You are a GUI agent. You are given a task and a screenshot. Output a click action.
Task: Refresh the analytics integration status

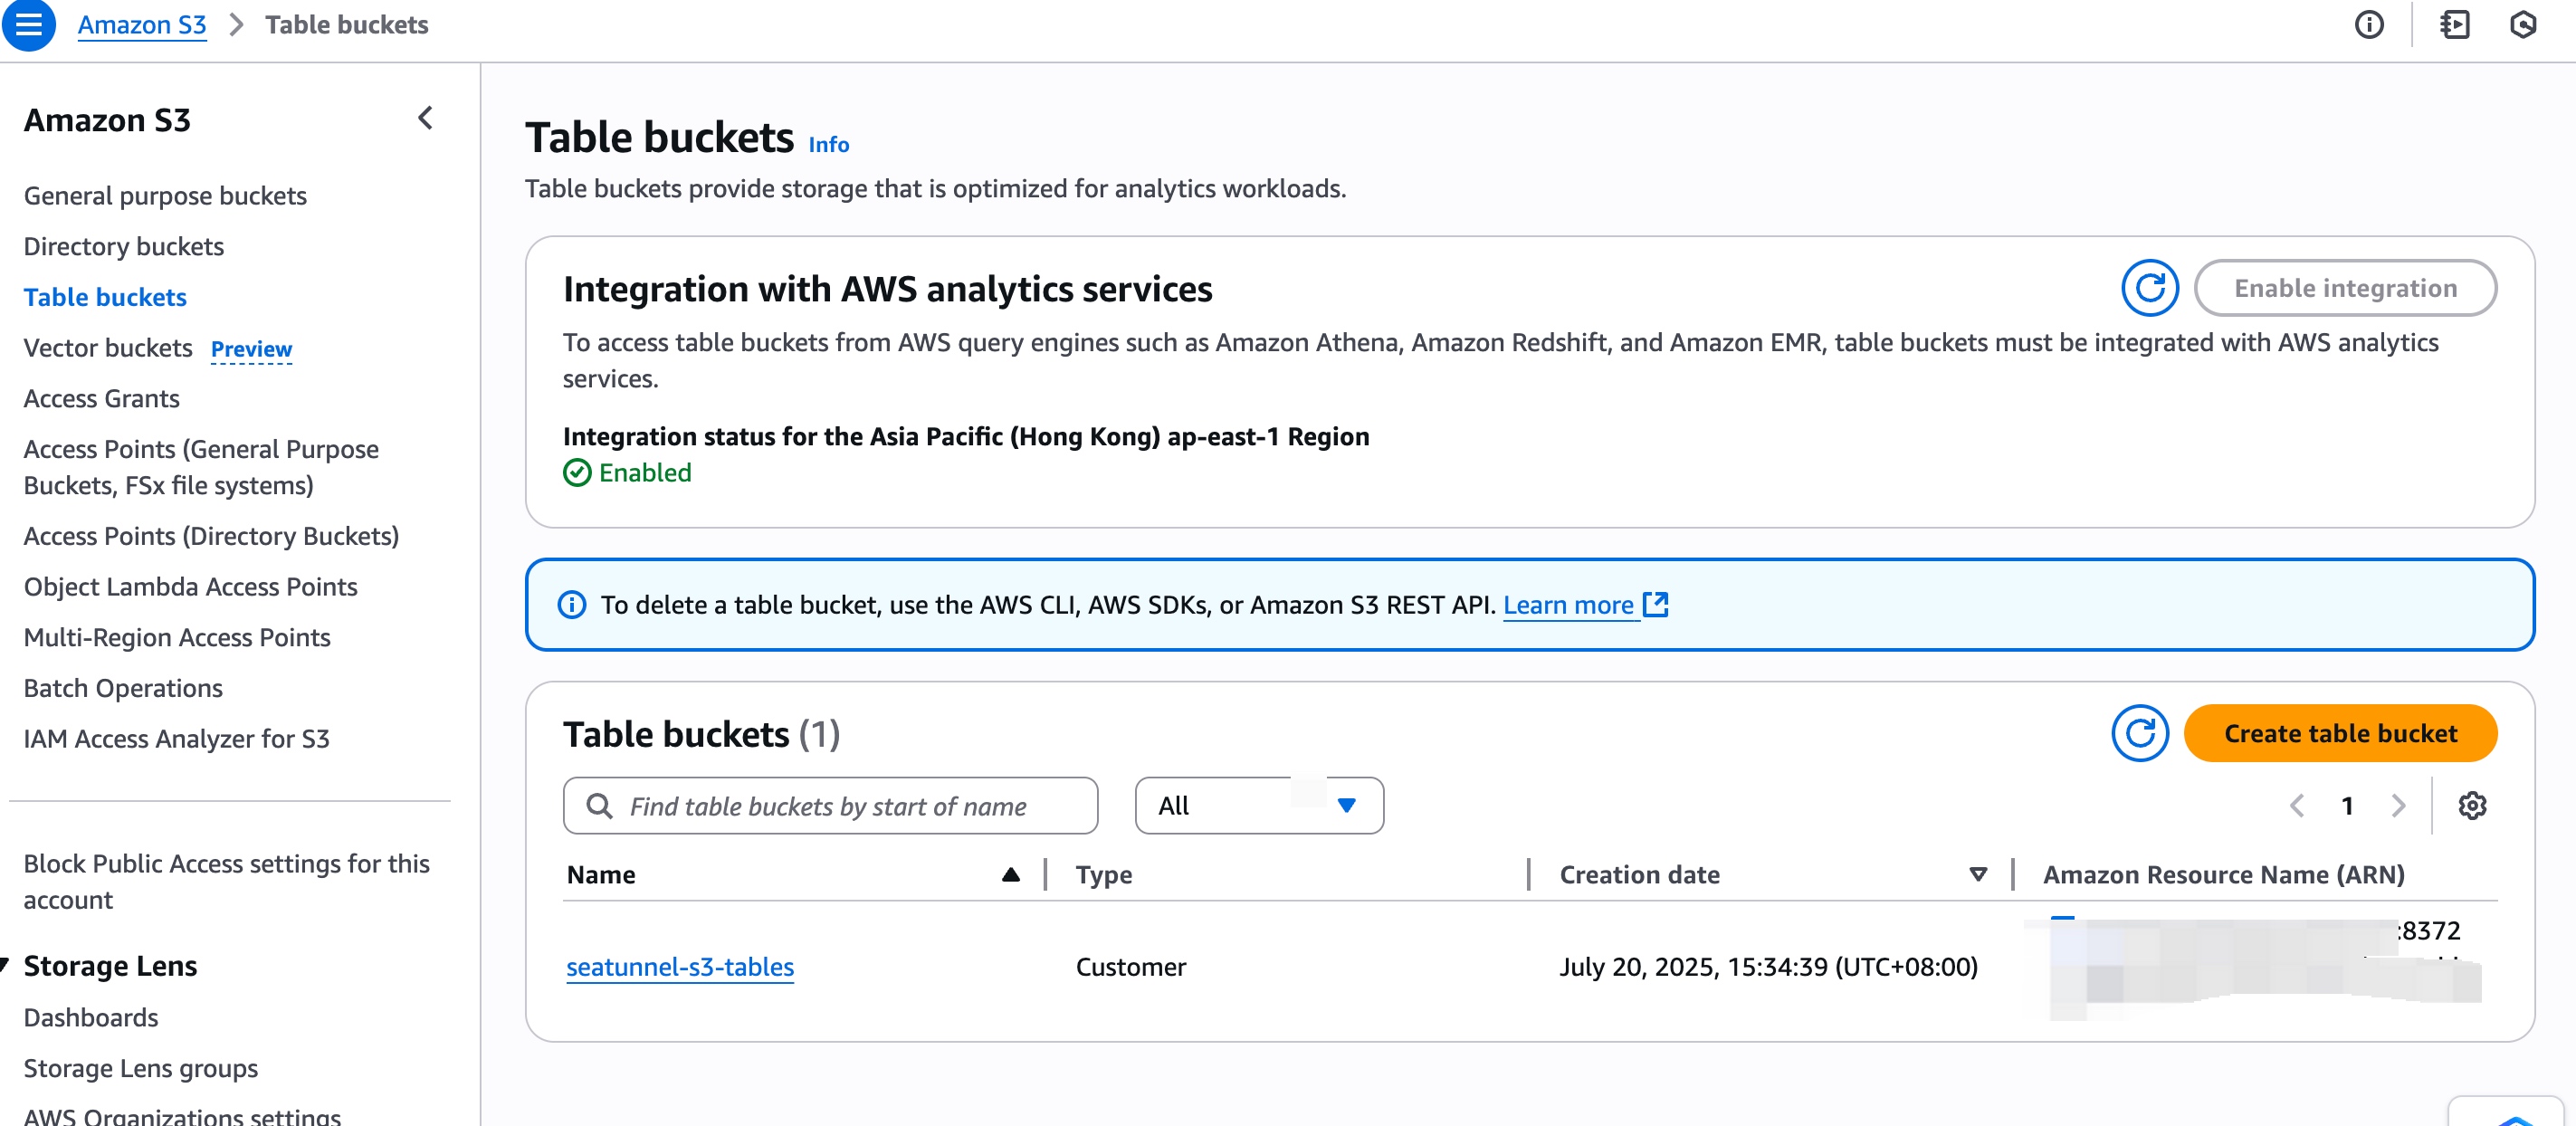(x=2149, y=288)
